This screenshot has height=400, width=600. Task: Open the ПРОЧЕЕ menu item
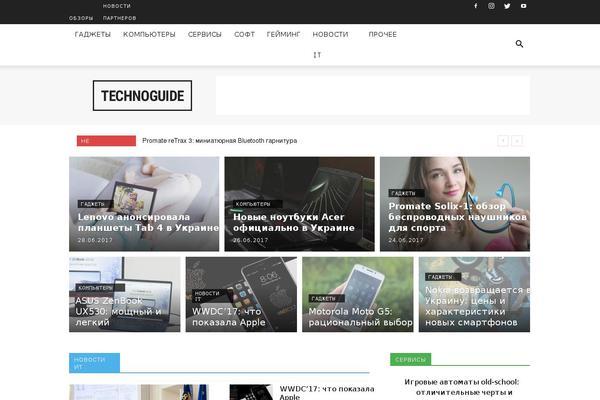(383, 34)
